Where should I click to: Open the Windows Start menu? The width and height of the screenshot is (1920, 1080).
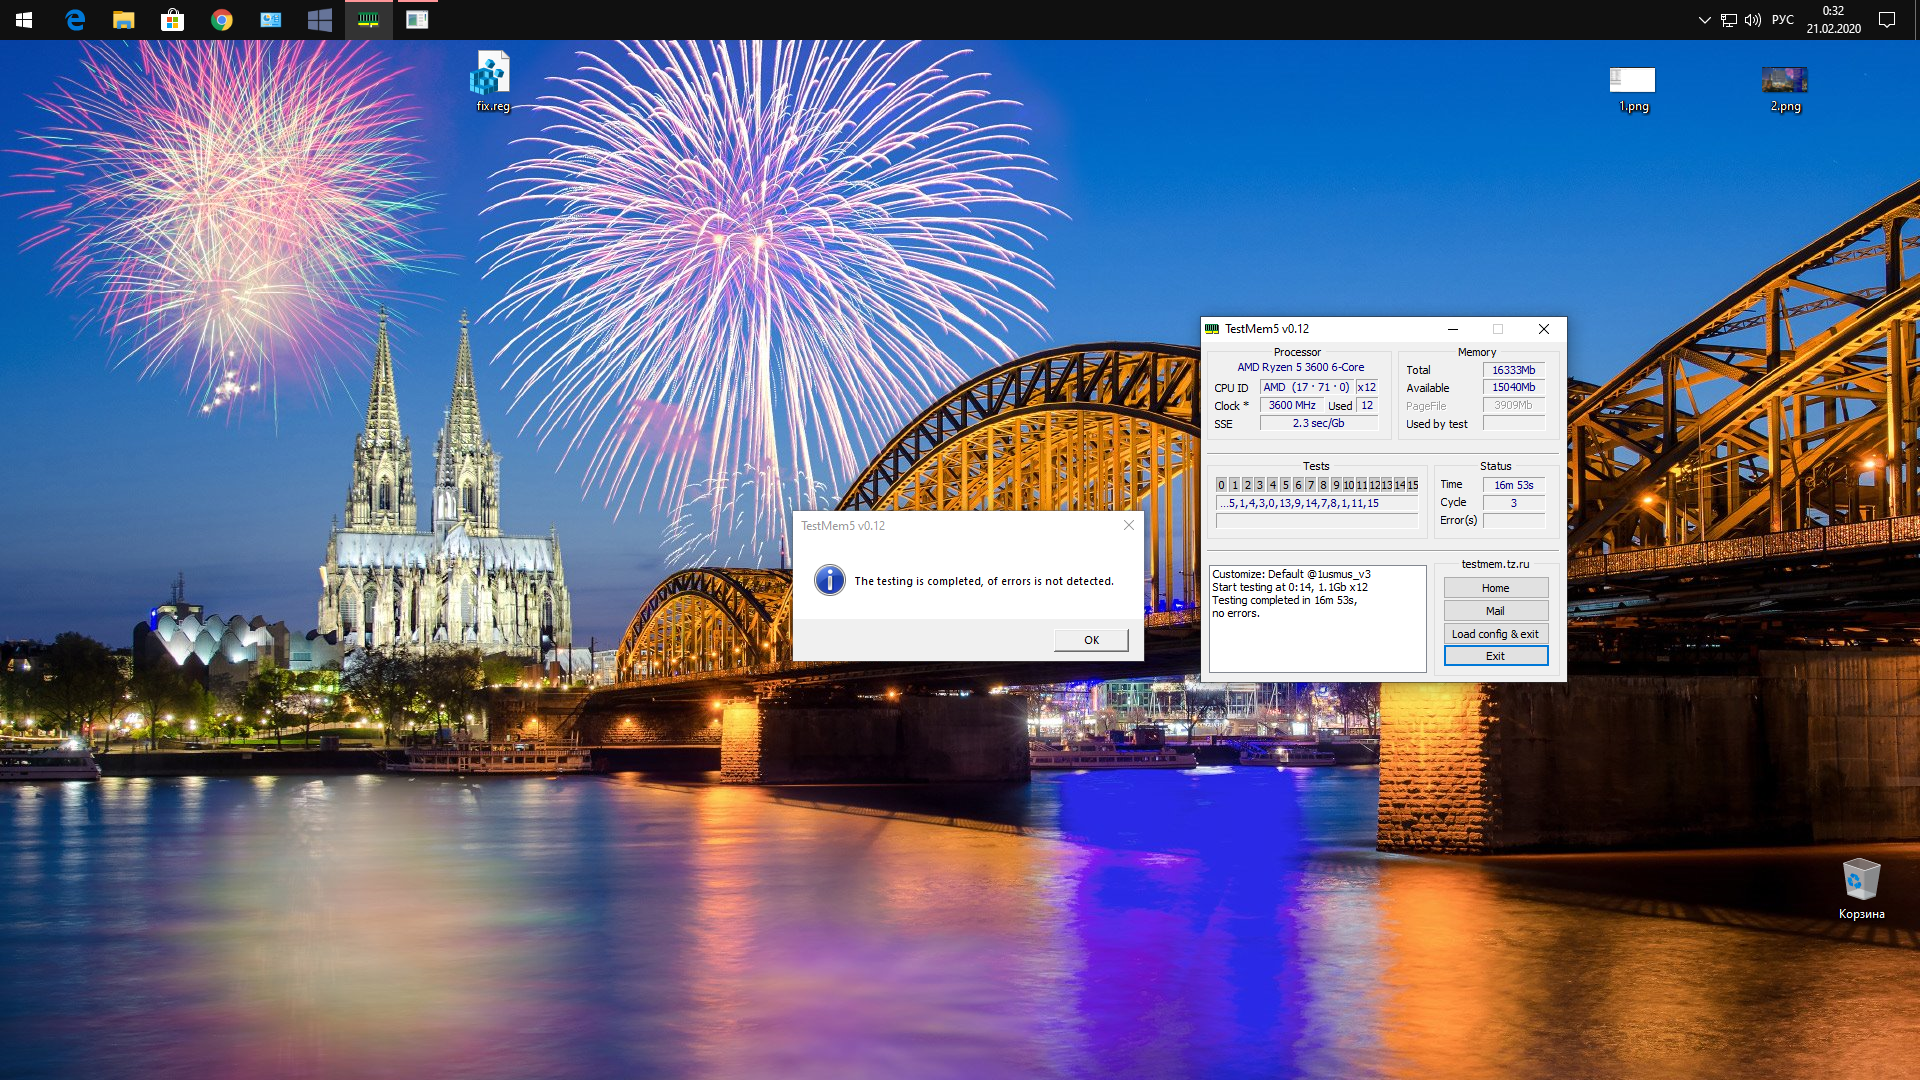pyautogui.click(x=24, y=20)
